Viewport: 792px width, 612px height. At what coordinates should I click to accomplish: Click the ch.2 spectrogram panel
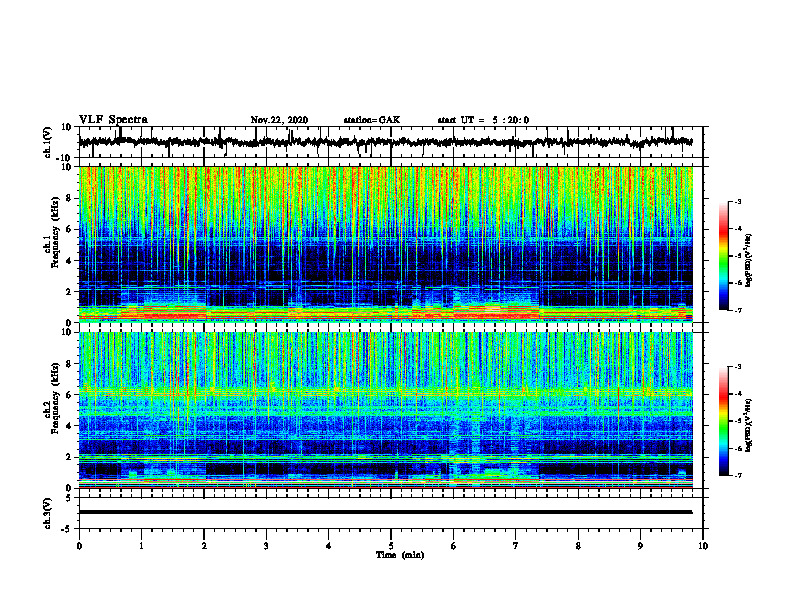pos(386,410)
